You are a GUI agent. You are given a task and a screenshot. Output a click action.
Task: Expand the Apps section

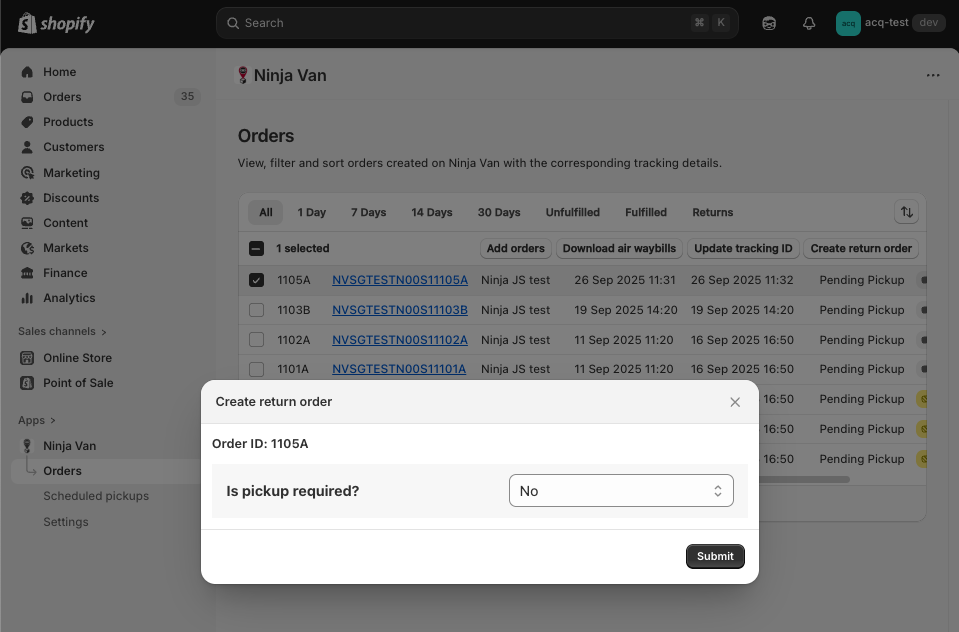(37, 420)
